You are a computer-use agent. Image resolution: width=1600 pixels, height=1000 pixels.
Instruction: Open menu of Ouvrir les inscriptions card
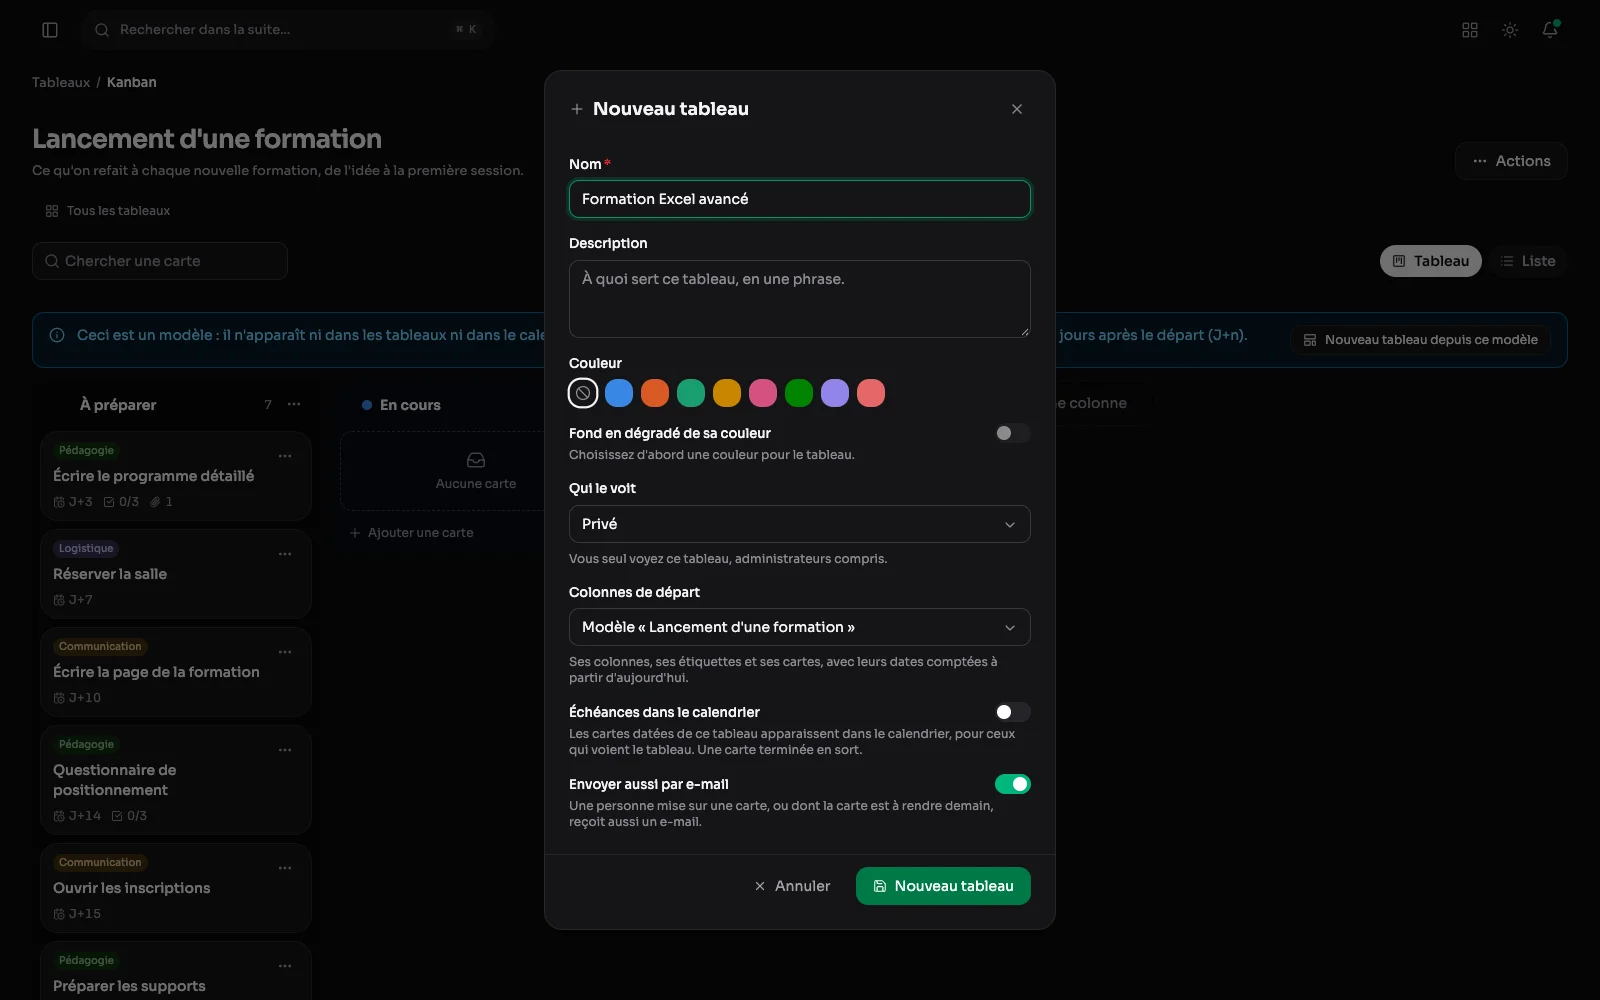click(285, 868)
